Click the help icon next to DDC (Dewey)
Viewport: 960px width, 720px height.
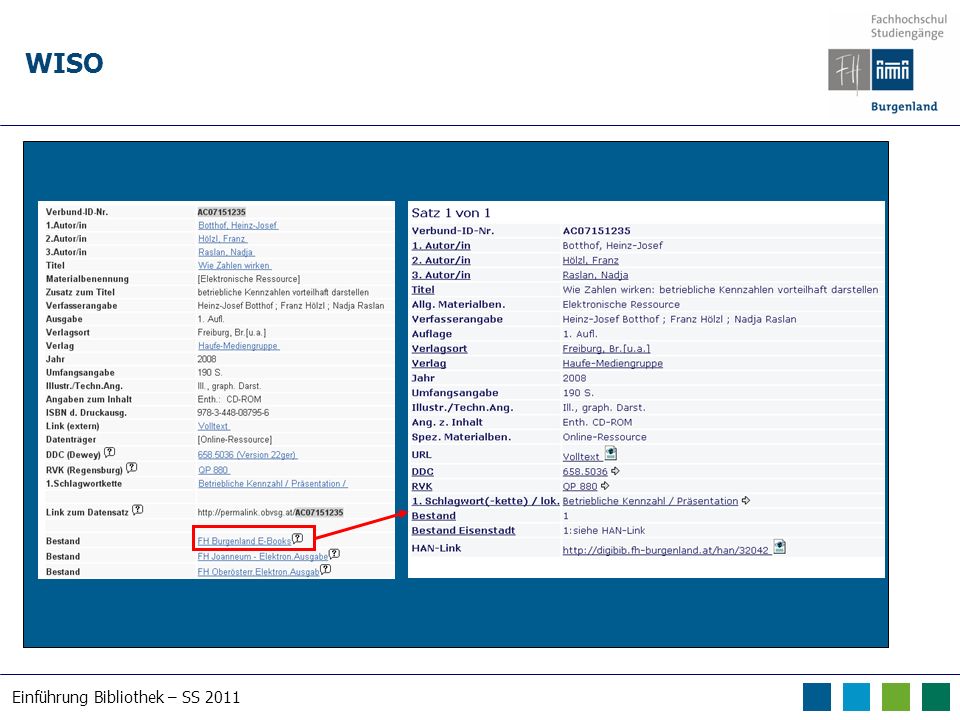(110, 452)
